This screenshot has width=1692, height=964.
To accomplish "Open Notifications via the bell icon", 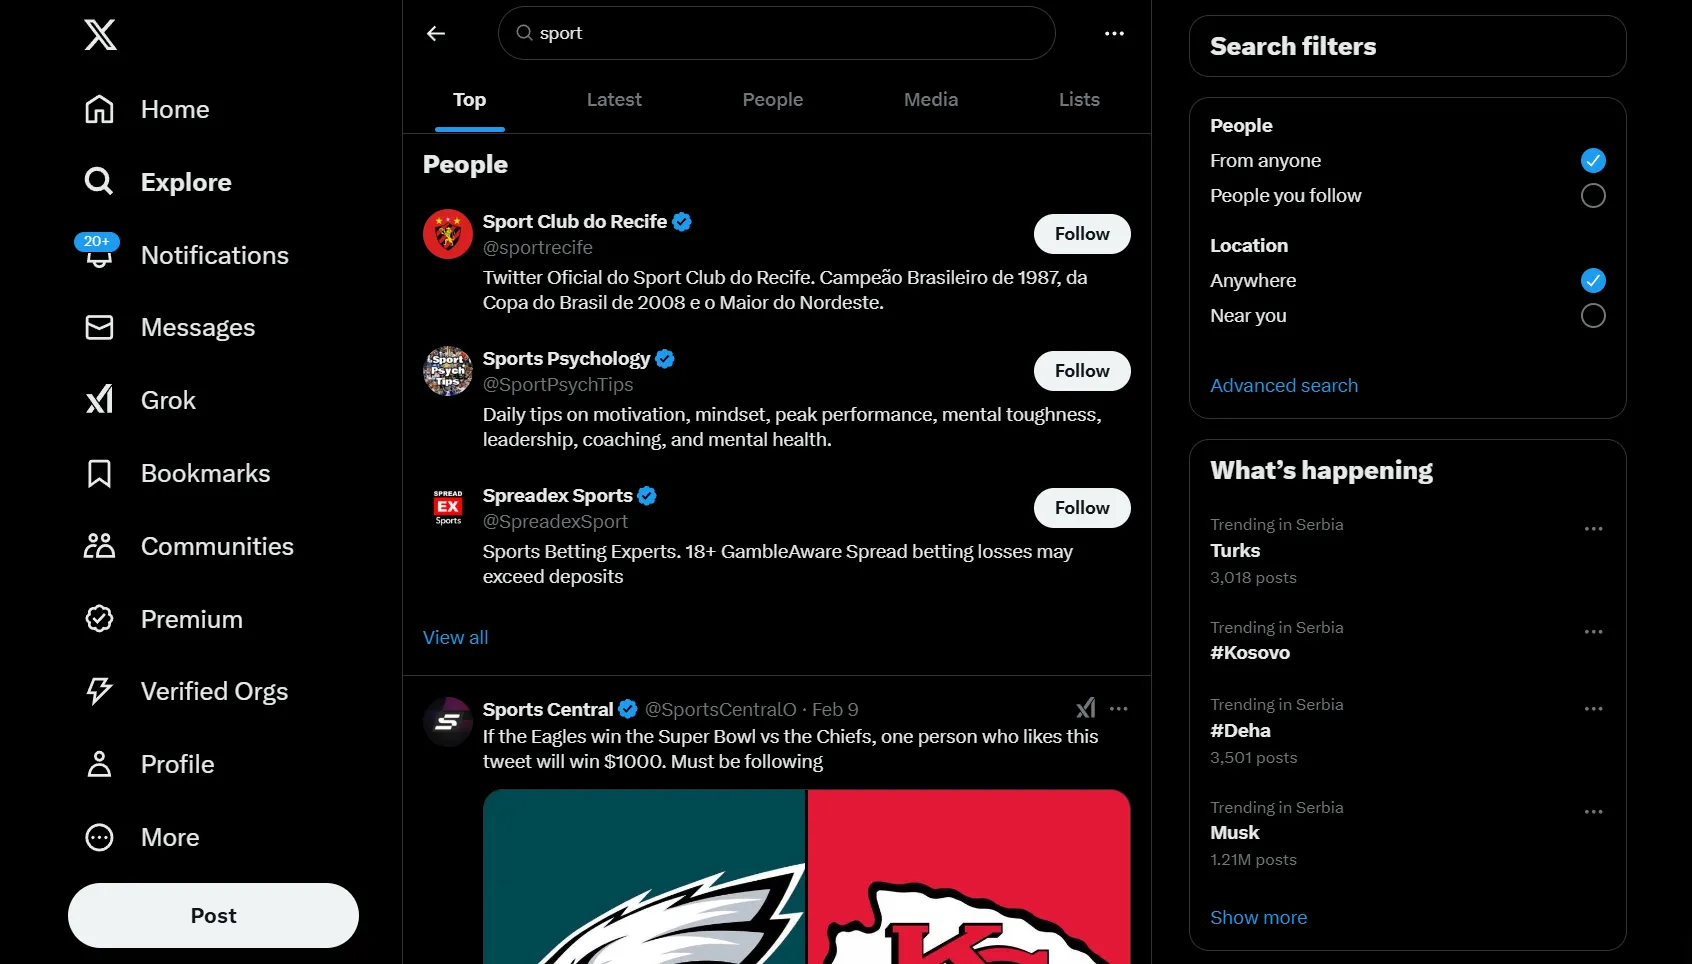I will [99, 256].
